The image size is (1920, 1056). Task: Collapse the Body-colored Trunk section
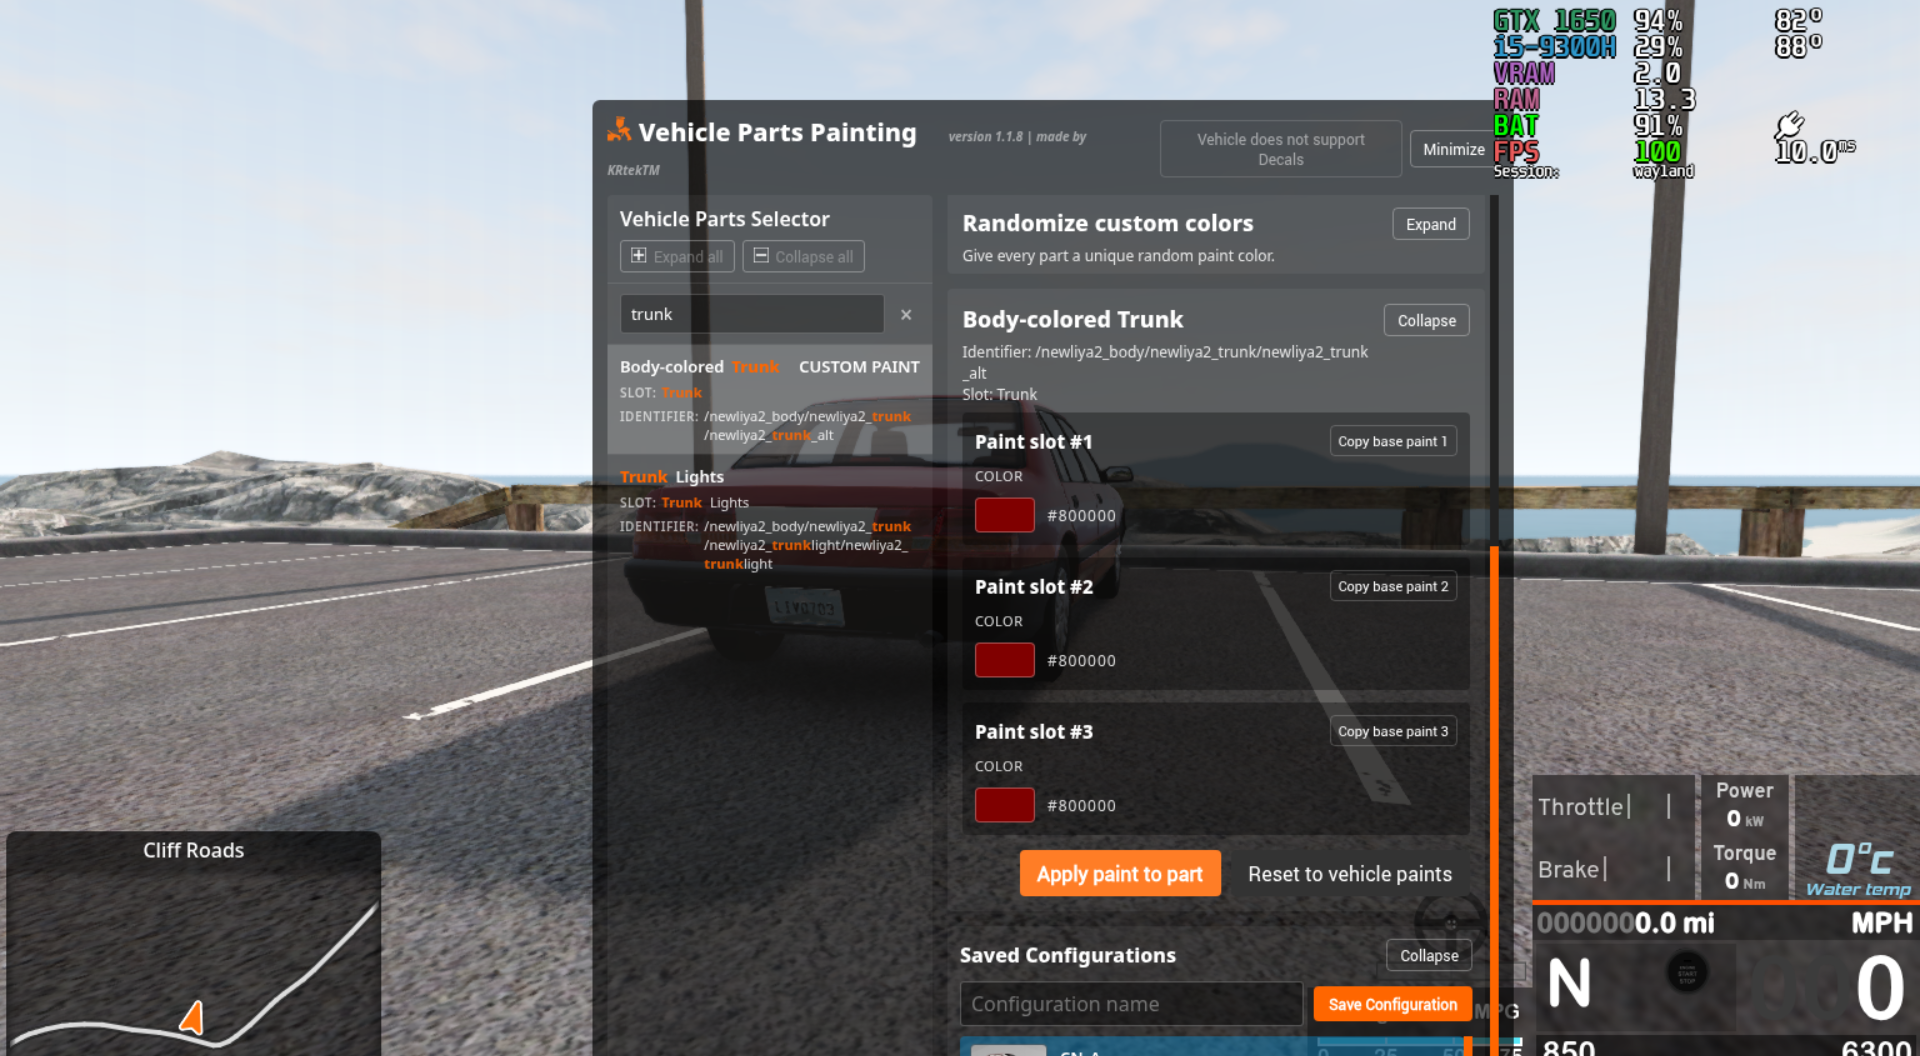tap(1426, 320)
